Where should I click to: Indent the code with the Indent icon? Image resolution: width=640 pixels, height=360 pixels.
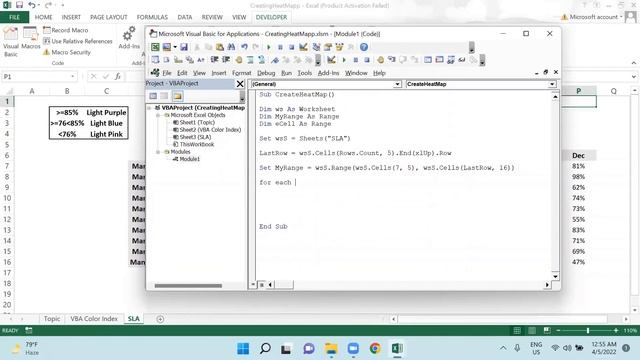tap(214, 60)
